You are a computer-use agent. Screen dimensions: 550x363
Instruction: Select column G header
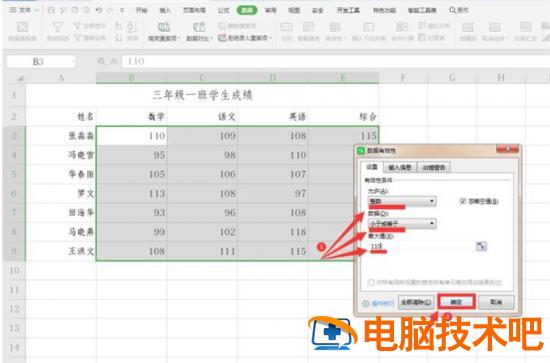pos(452,78)
